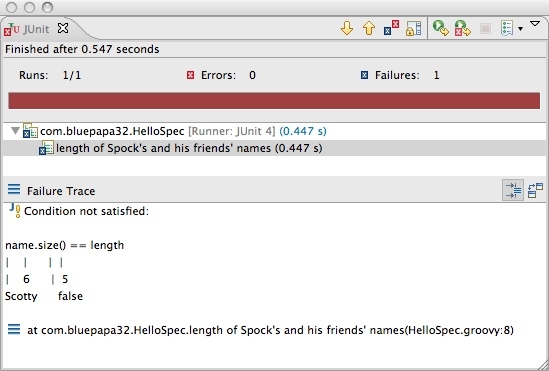
Task: Go to next failed test arrow
Action: pyautogui.click(x=347, y=28)
